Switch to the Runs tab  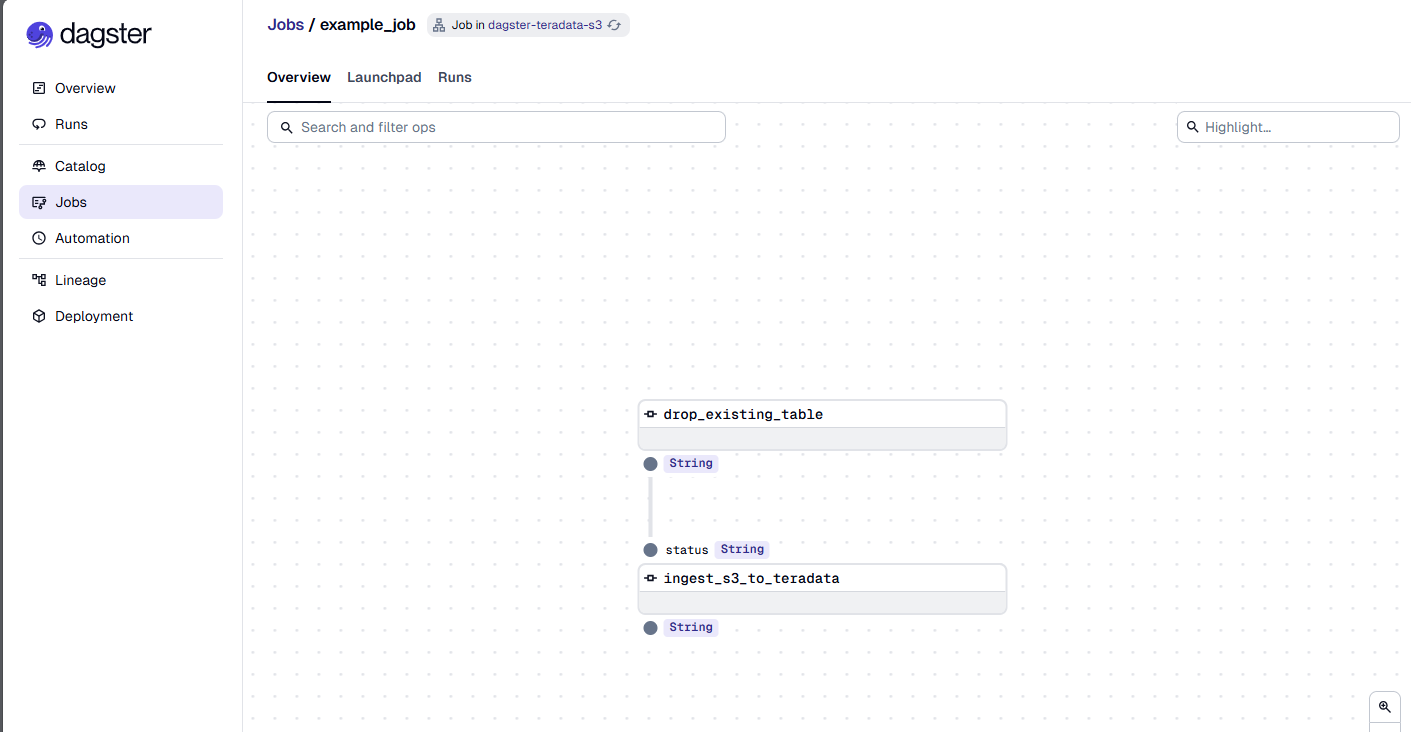point(455,77)
